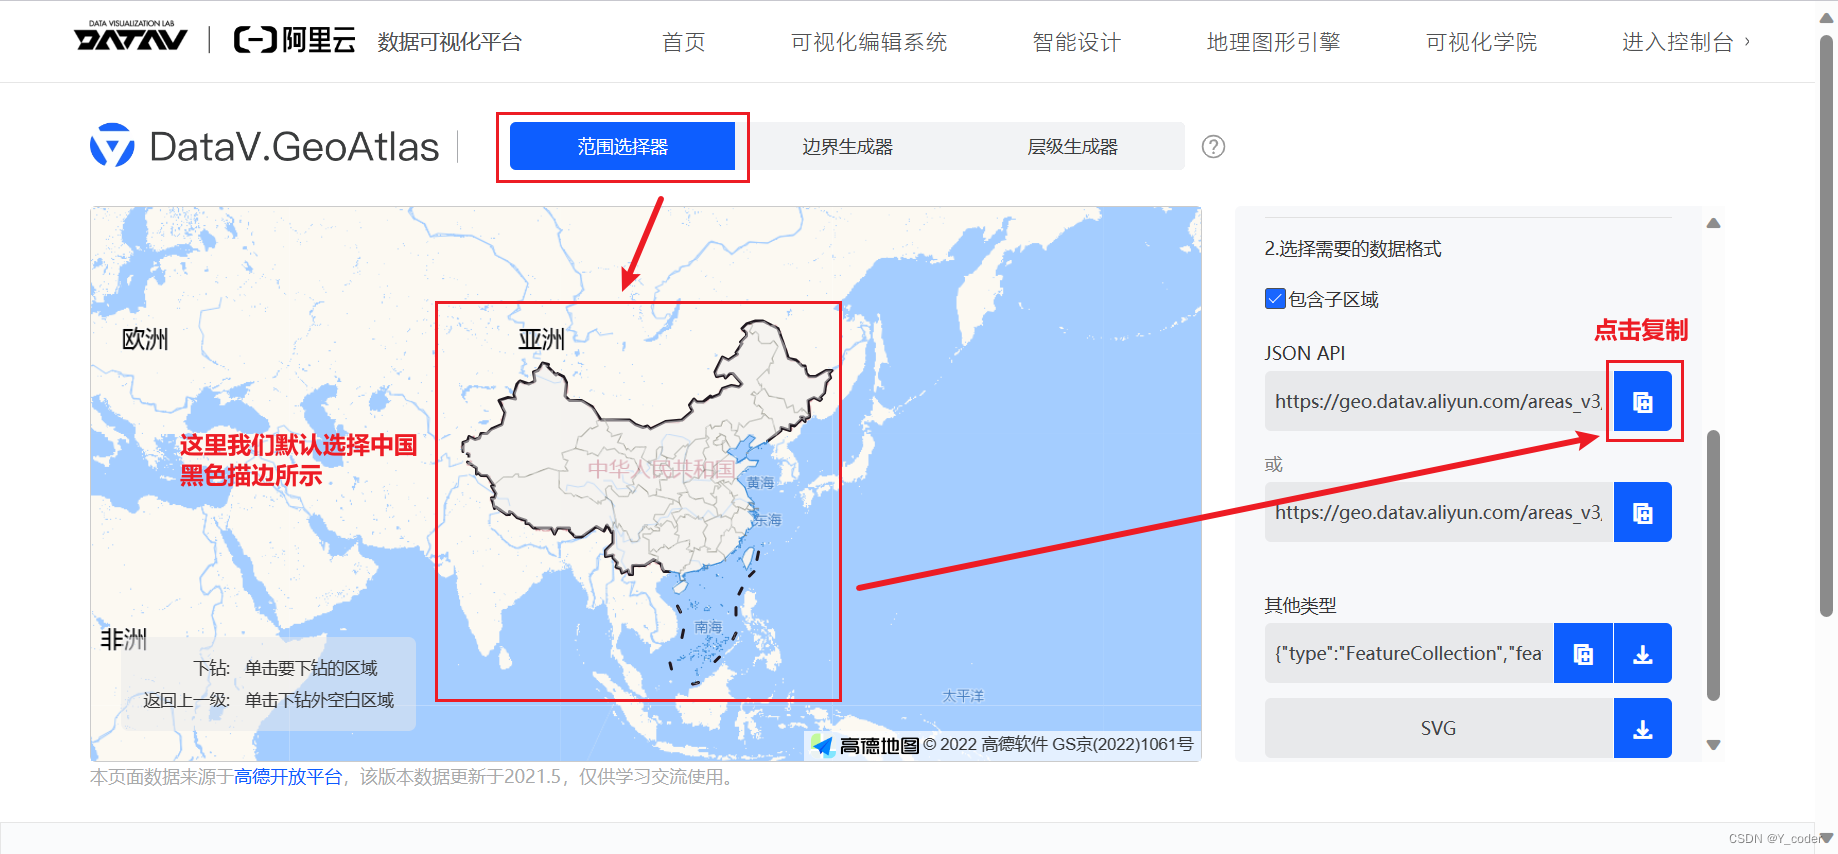Open the 首页 menu item
Viewport: 1838px width, 854px height.
pyautogui.click(x=684, y=42)
